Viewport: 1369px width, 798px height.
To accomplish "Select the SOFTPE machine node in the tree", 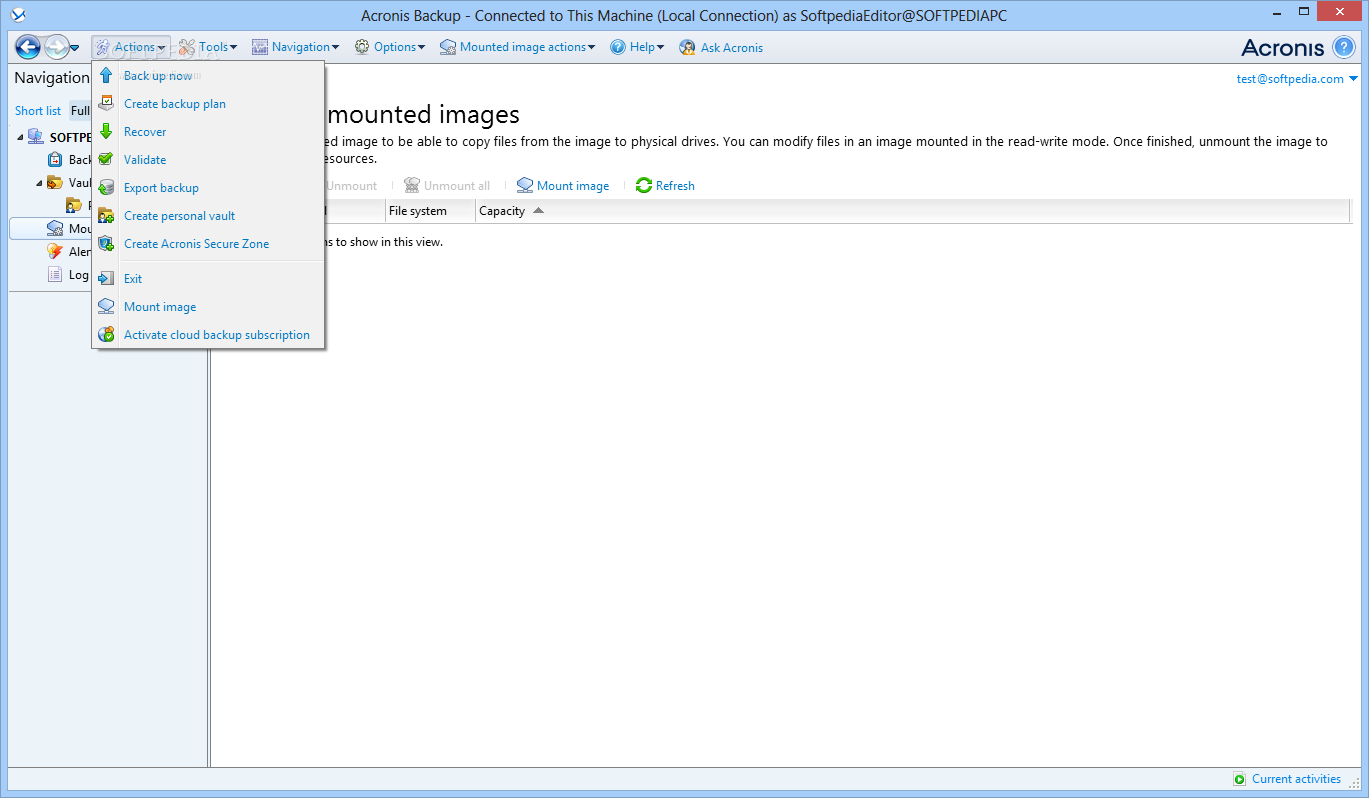I will (x=60, y=137).
